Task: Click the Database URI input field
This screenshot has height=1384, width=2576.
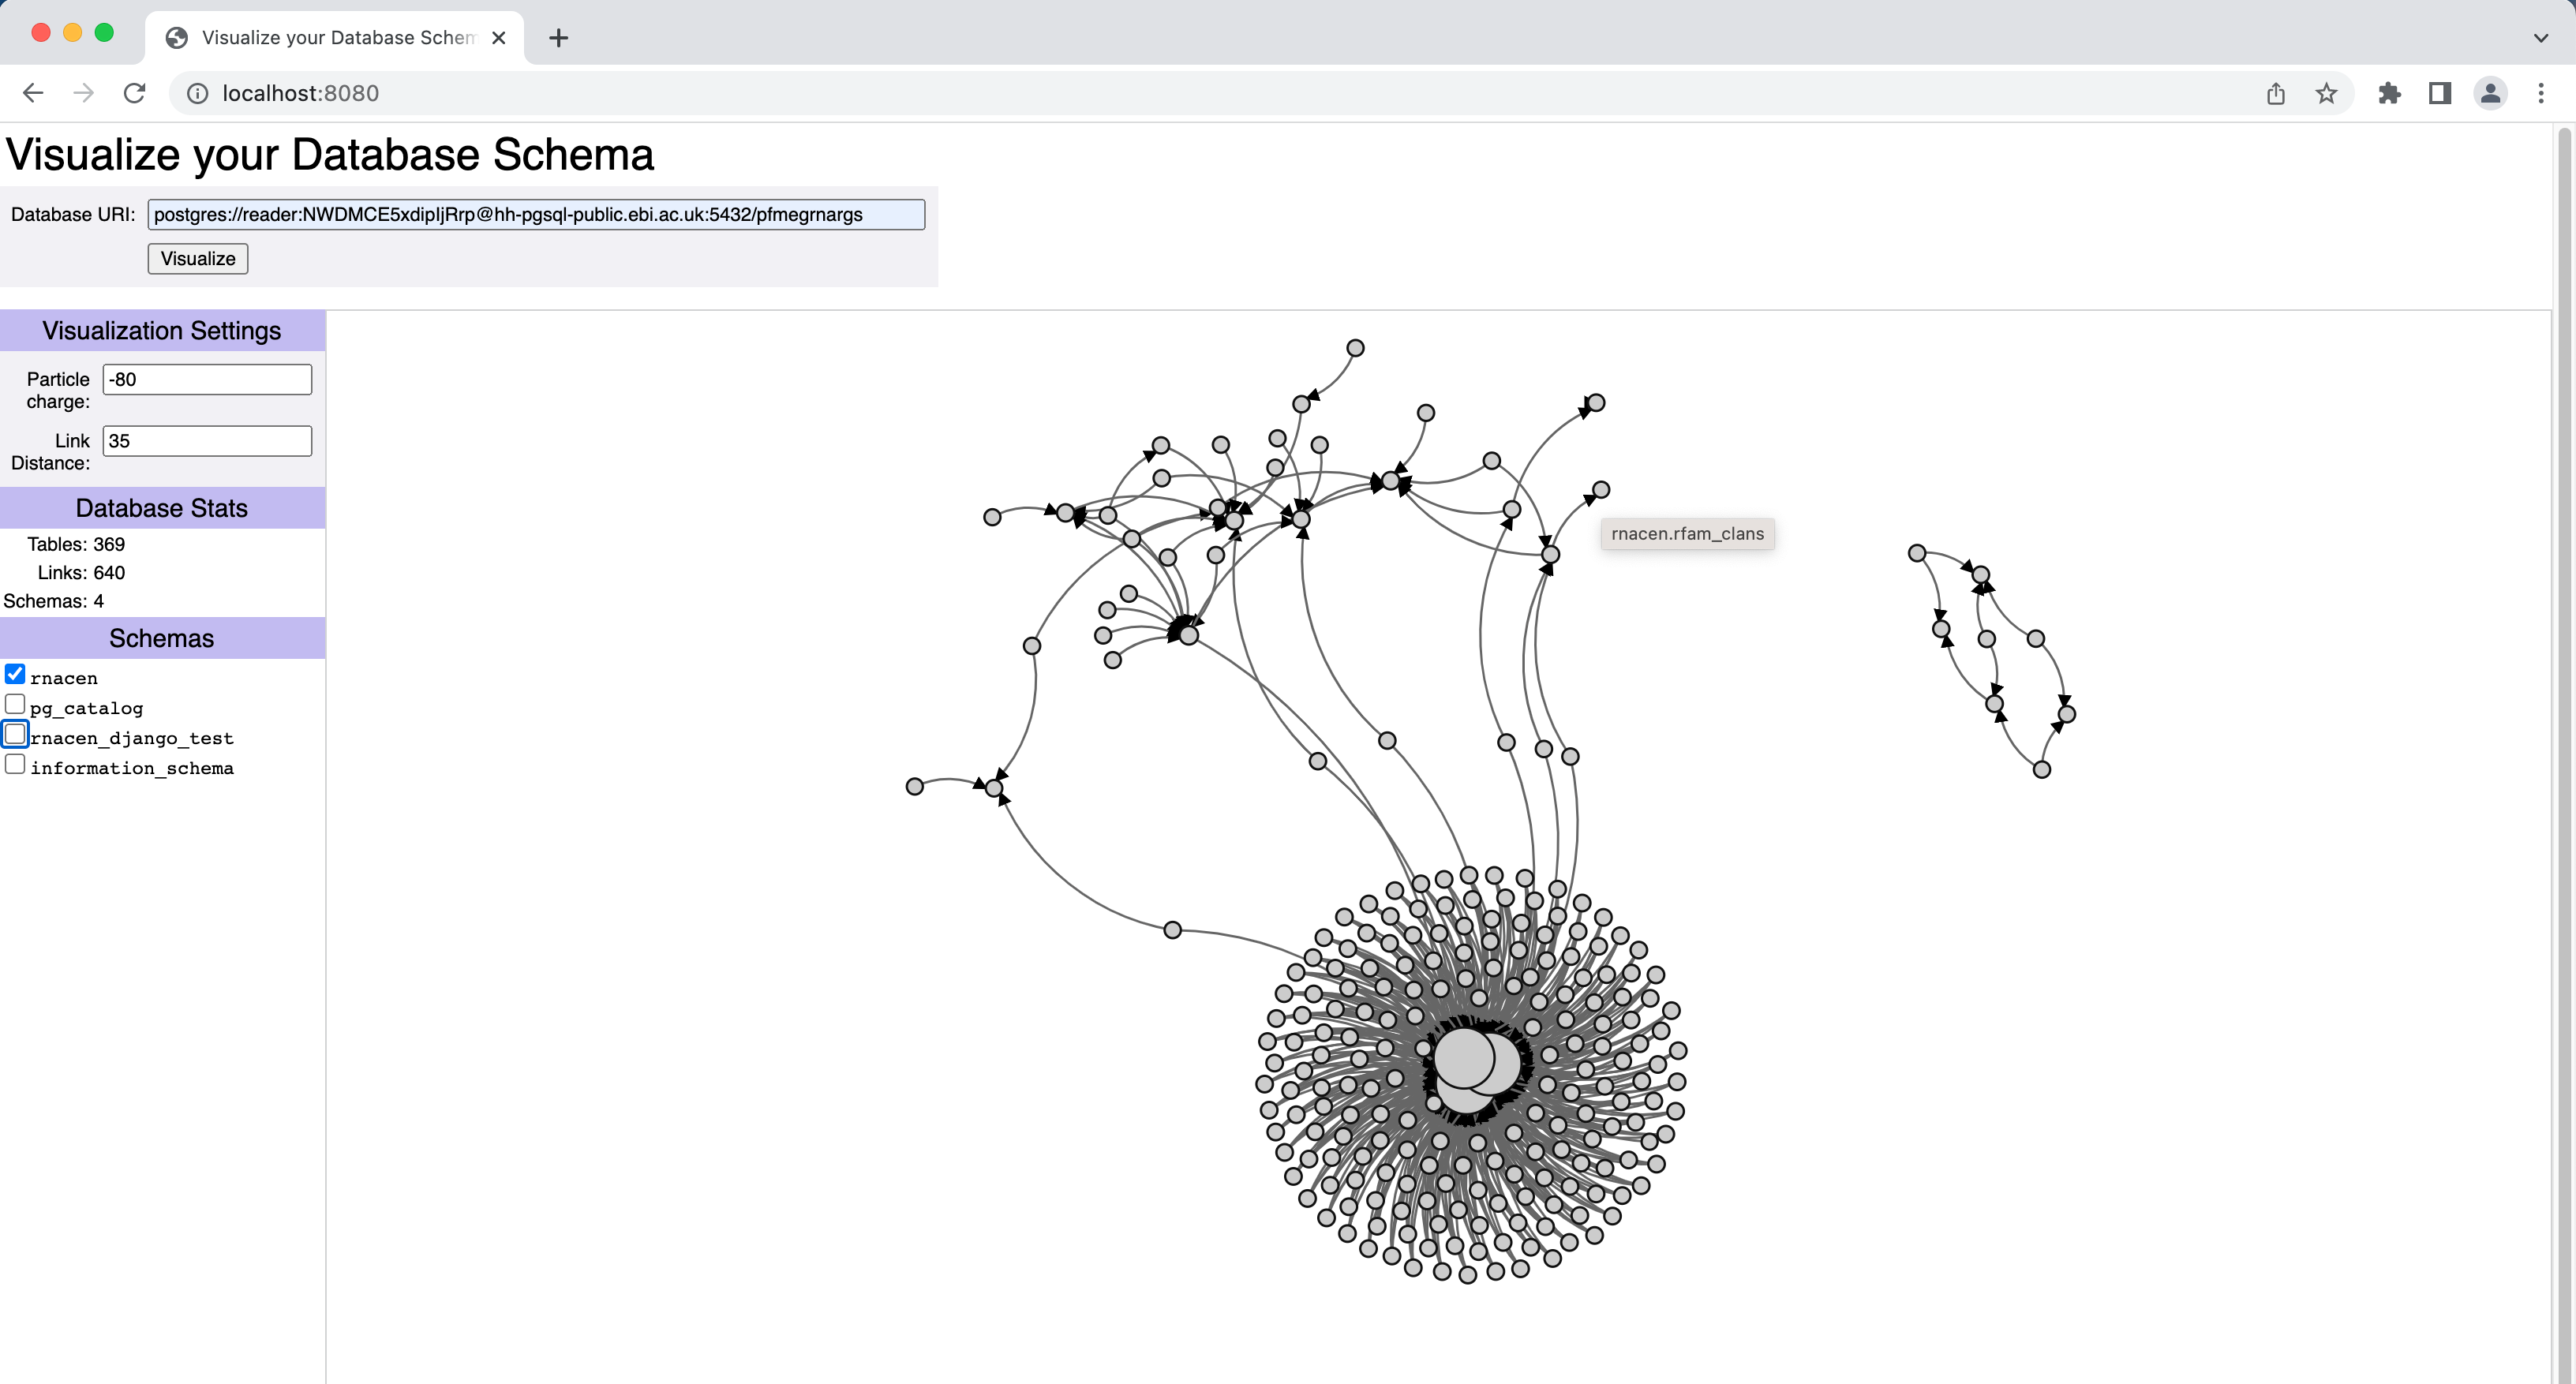Action: [536, 214]
